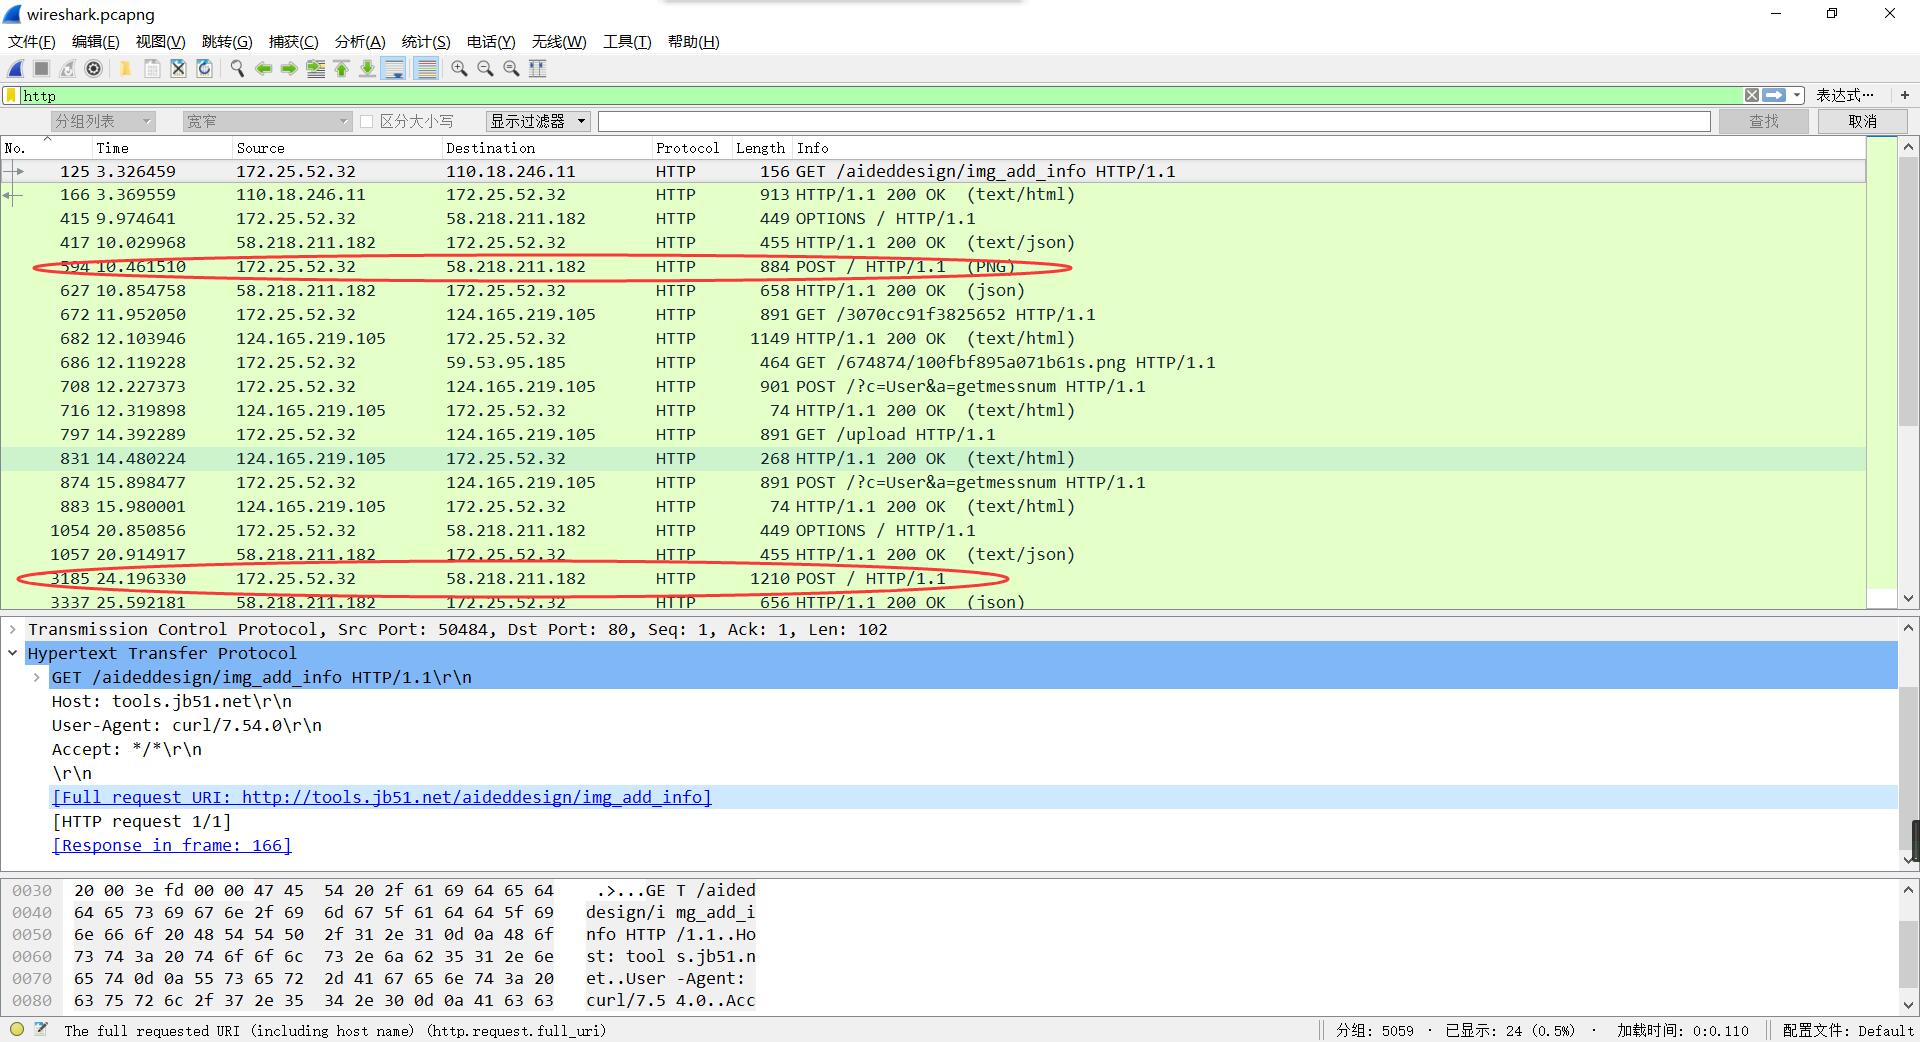Screen dimensions: 1920x1042
Task: Toggle the colorize packet list button
Action: pyautogui.click(x=426, y=69)
